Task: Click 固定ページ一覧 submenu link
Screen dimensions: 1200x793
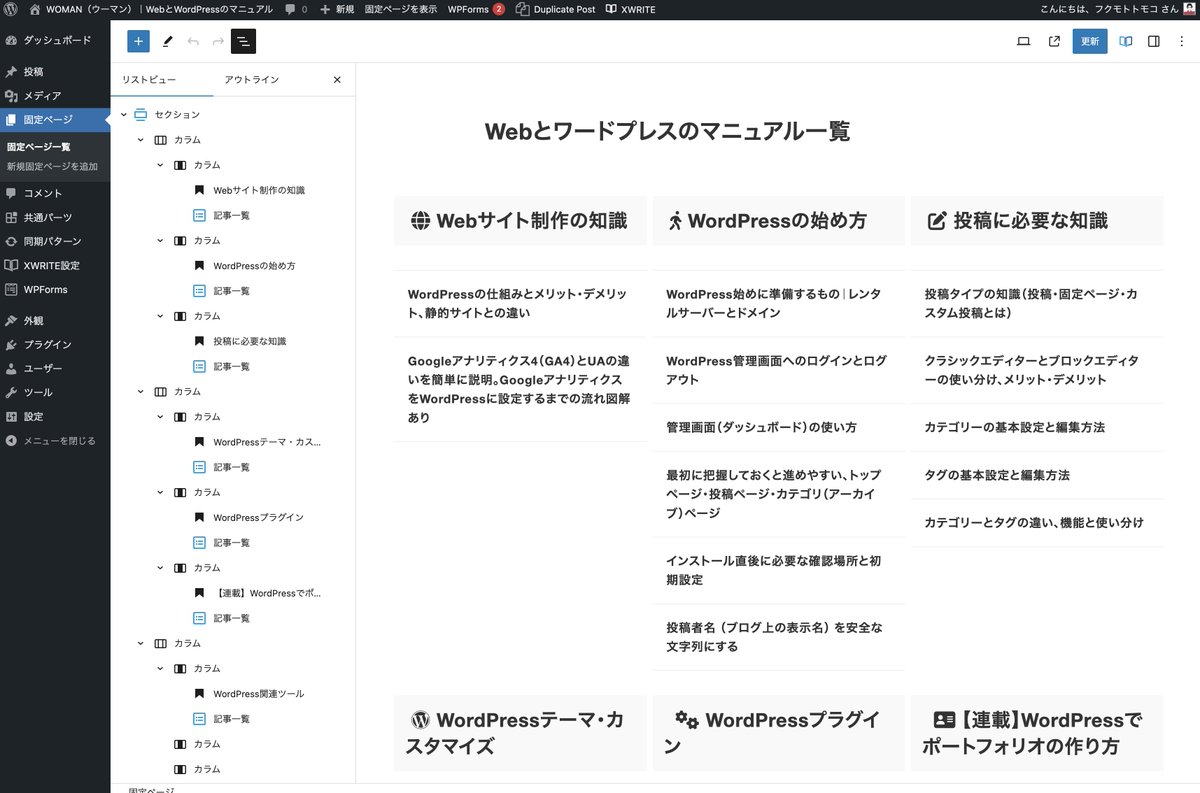Action: 39,146
